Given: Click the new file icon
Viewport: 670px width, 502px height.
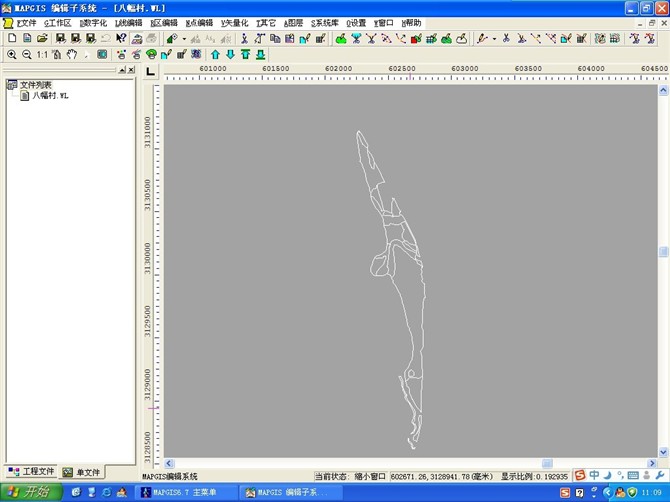Looking at the screenshot, I should point(11,38).
